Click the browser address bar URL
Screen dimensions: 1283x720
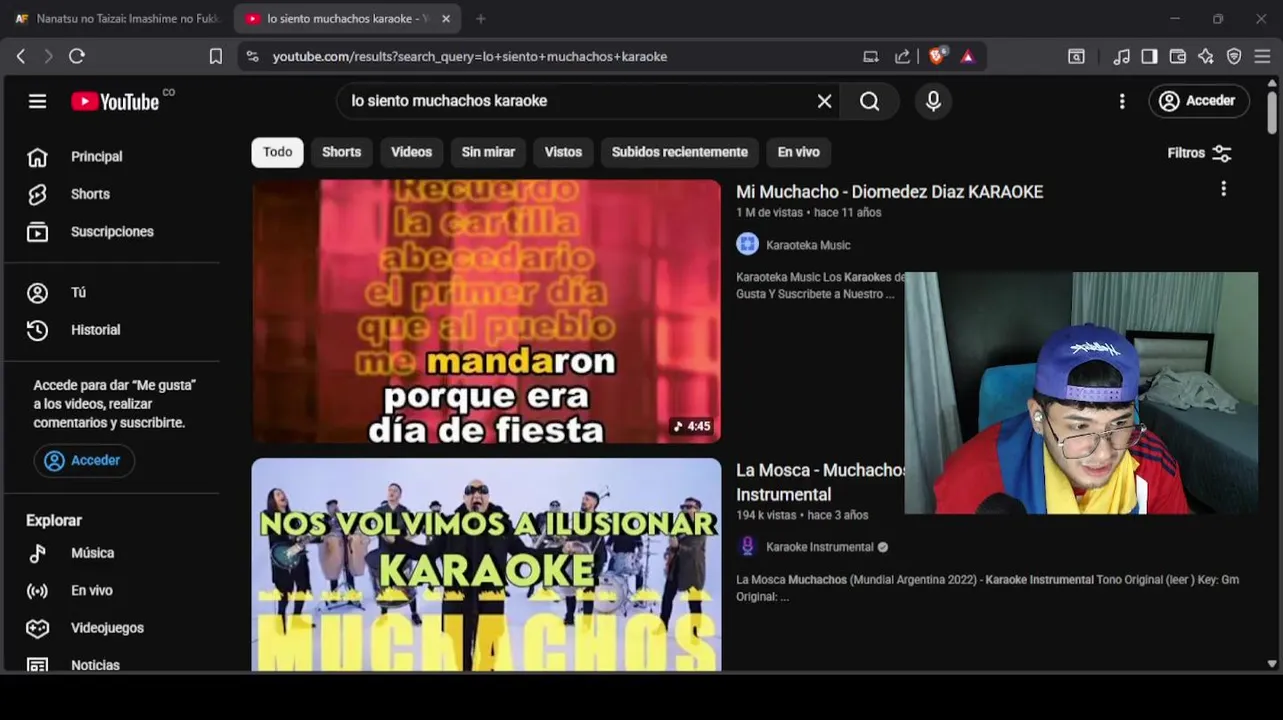[470, 57]
